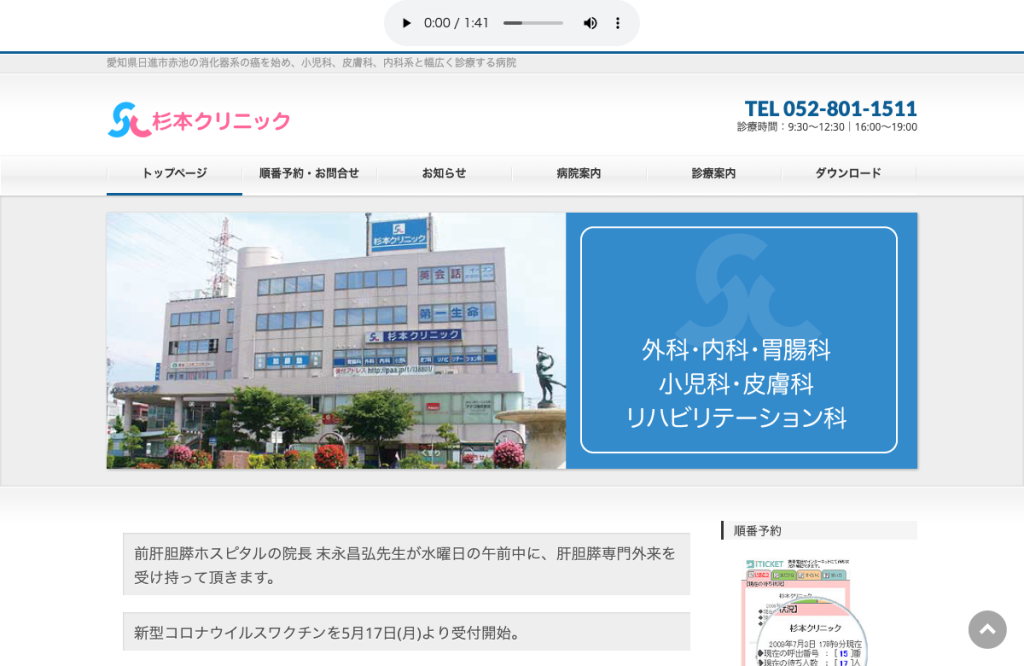The image size is (1024, 666).
Task: Open the notice about 末永昌弘先生 肝胆膵専門外来
Action: coord(406,565)
